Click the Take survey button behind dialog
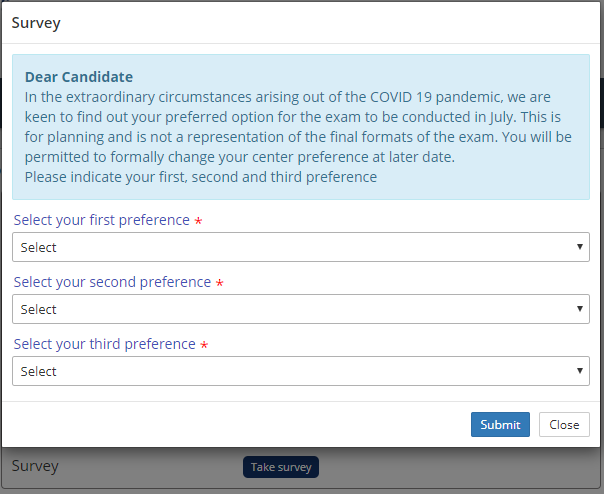Screen dimensions: 604x494 (280, 467)
